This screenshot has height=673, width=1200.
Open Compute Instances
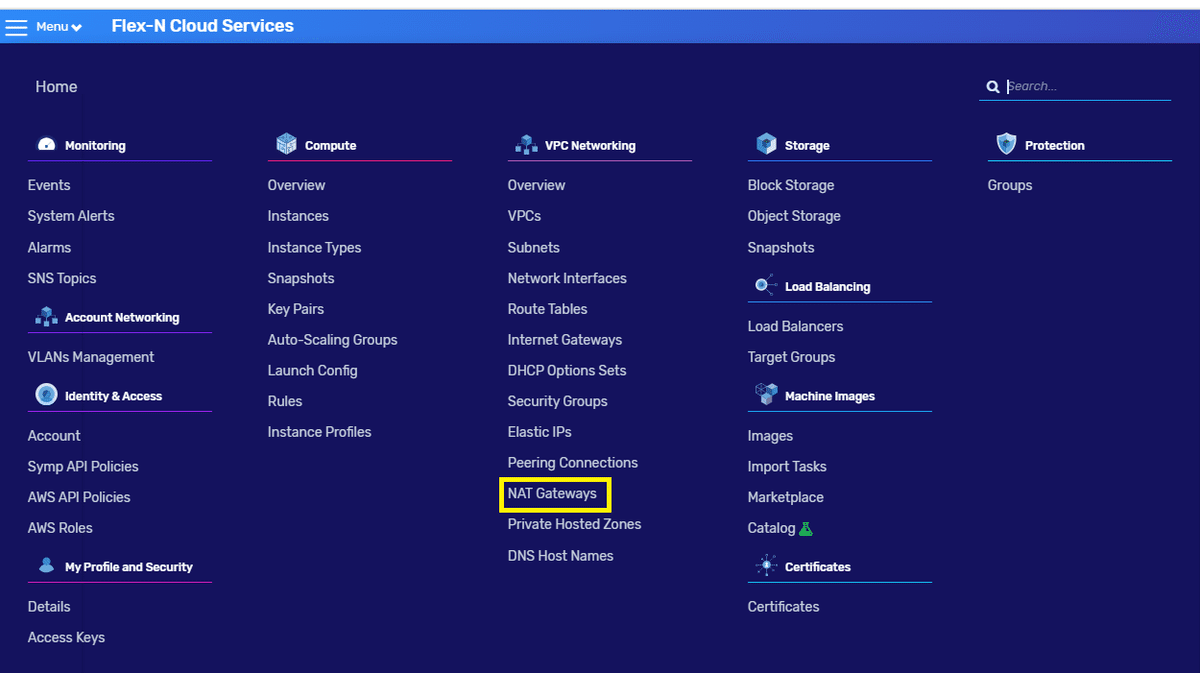298,216
